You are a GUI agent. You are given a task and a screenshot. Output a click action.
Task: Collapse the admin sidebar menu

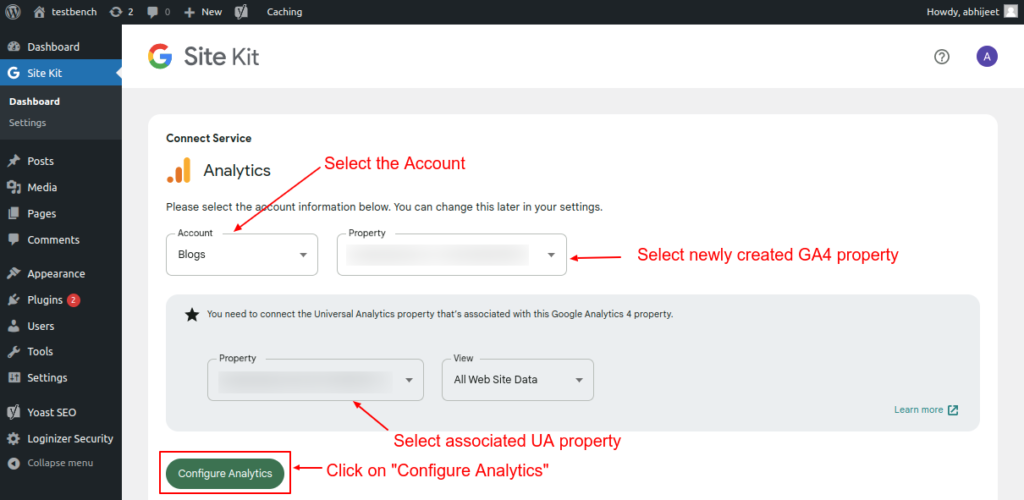[59, 463]
